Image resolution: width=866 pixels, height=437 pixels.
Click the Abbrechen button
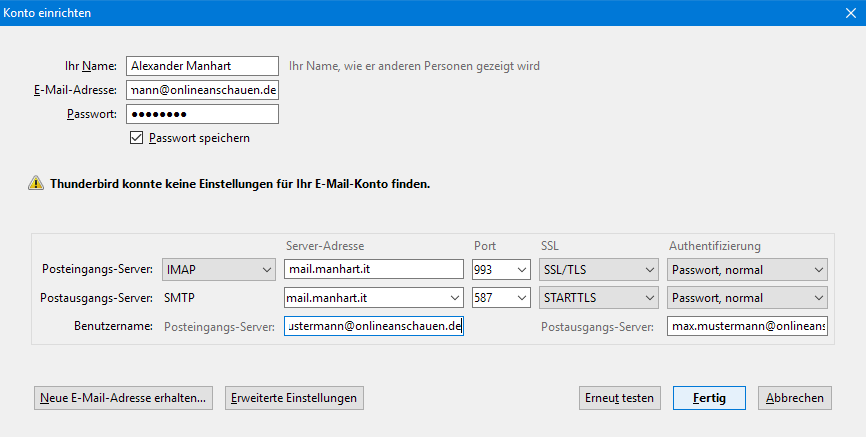point(795,398)
